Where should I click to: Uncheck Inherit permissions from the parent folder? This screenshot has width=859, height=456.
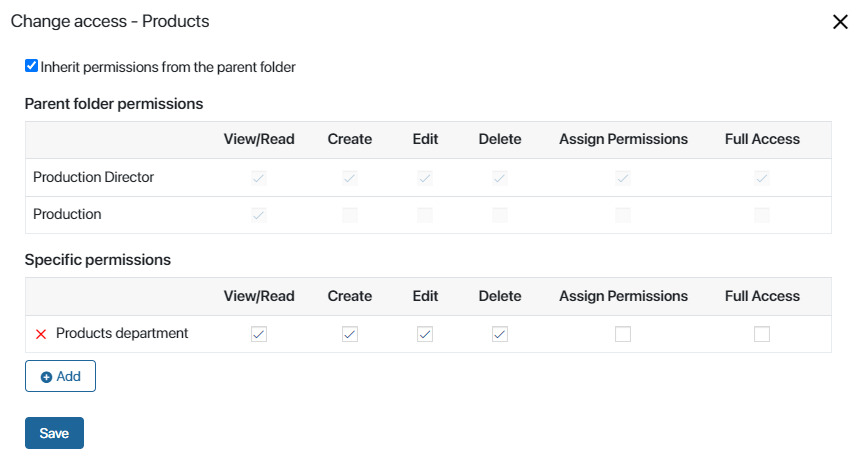[31, 66]
